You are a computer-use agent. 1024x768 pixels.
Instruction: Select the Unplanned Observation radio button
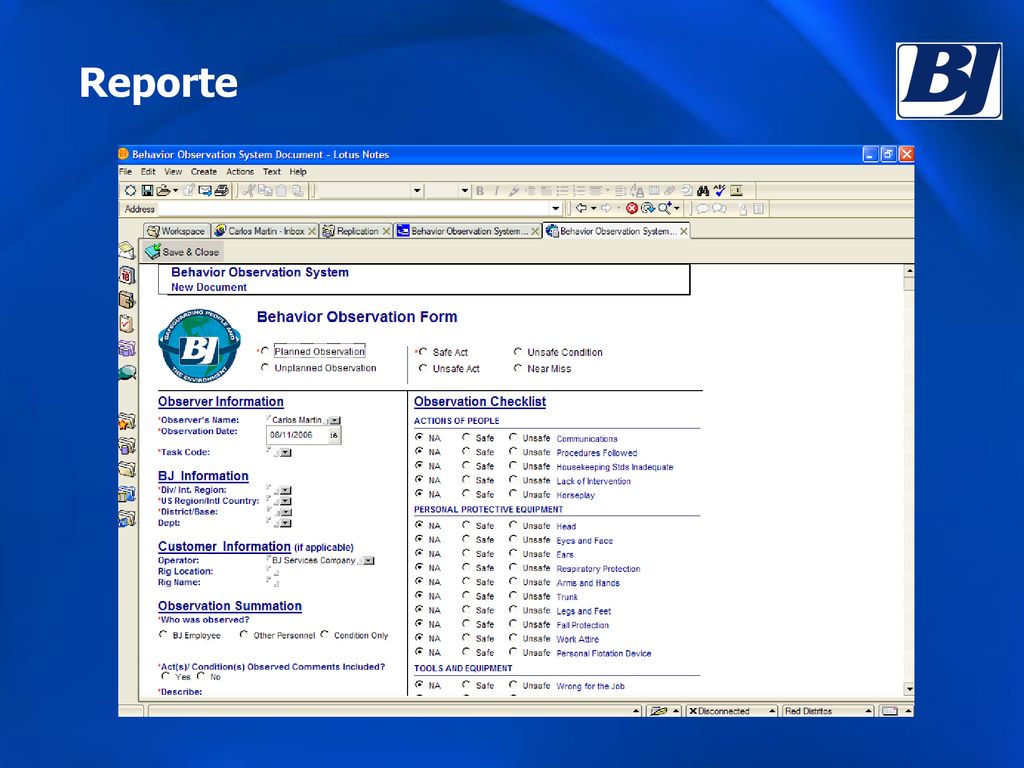pyautogui.click(x=264, y=368)
